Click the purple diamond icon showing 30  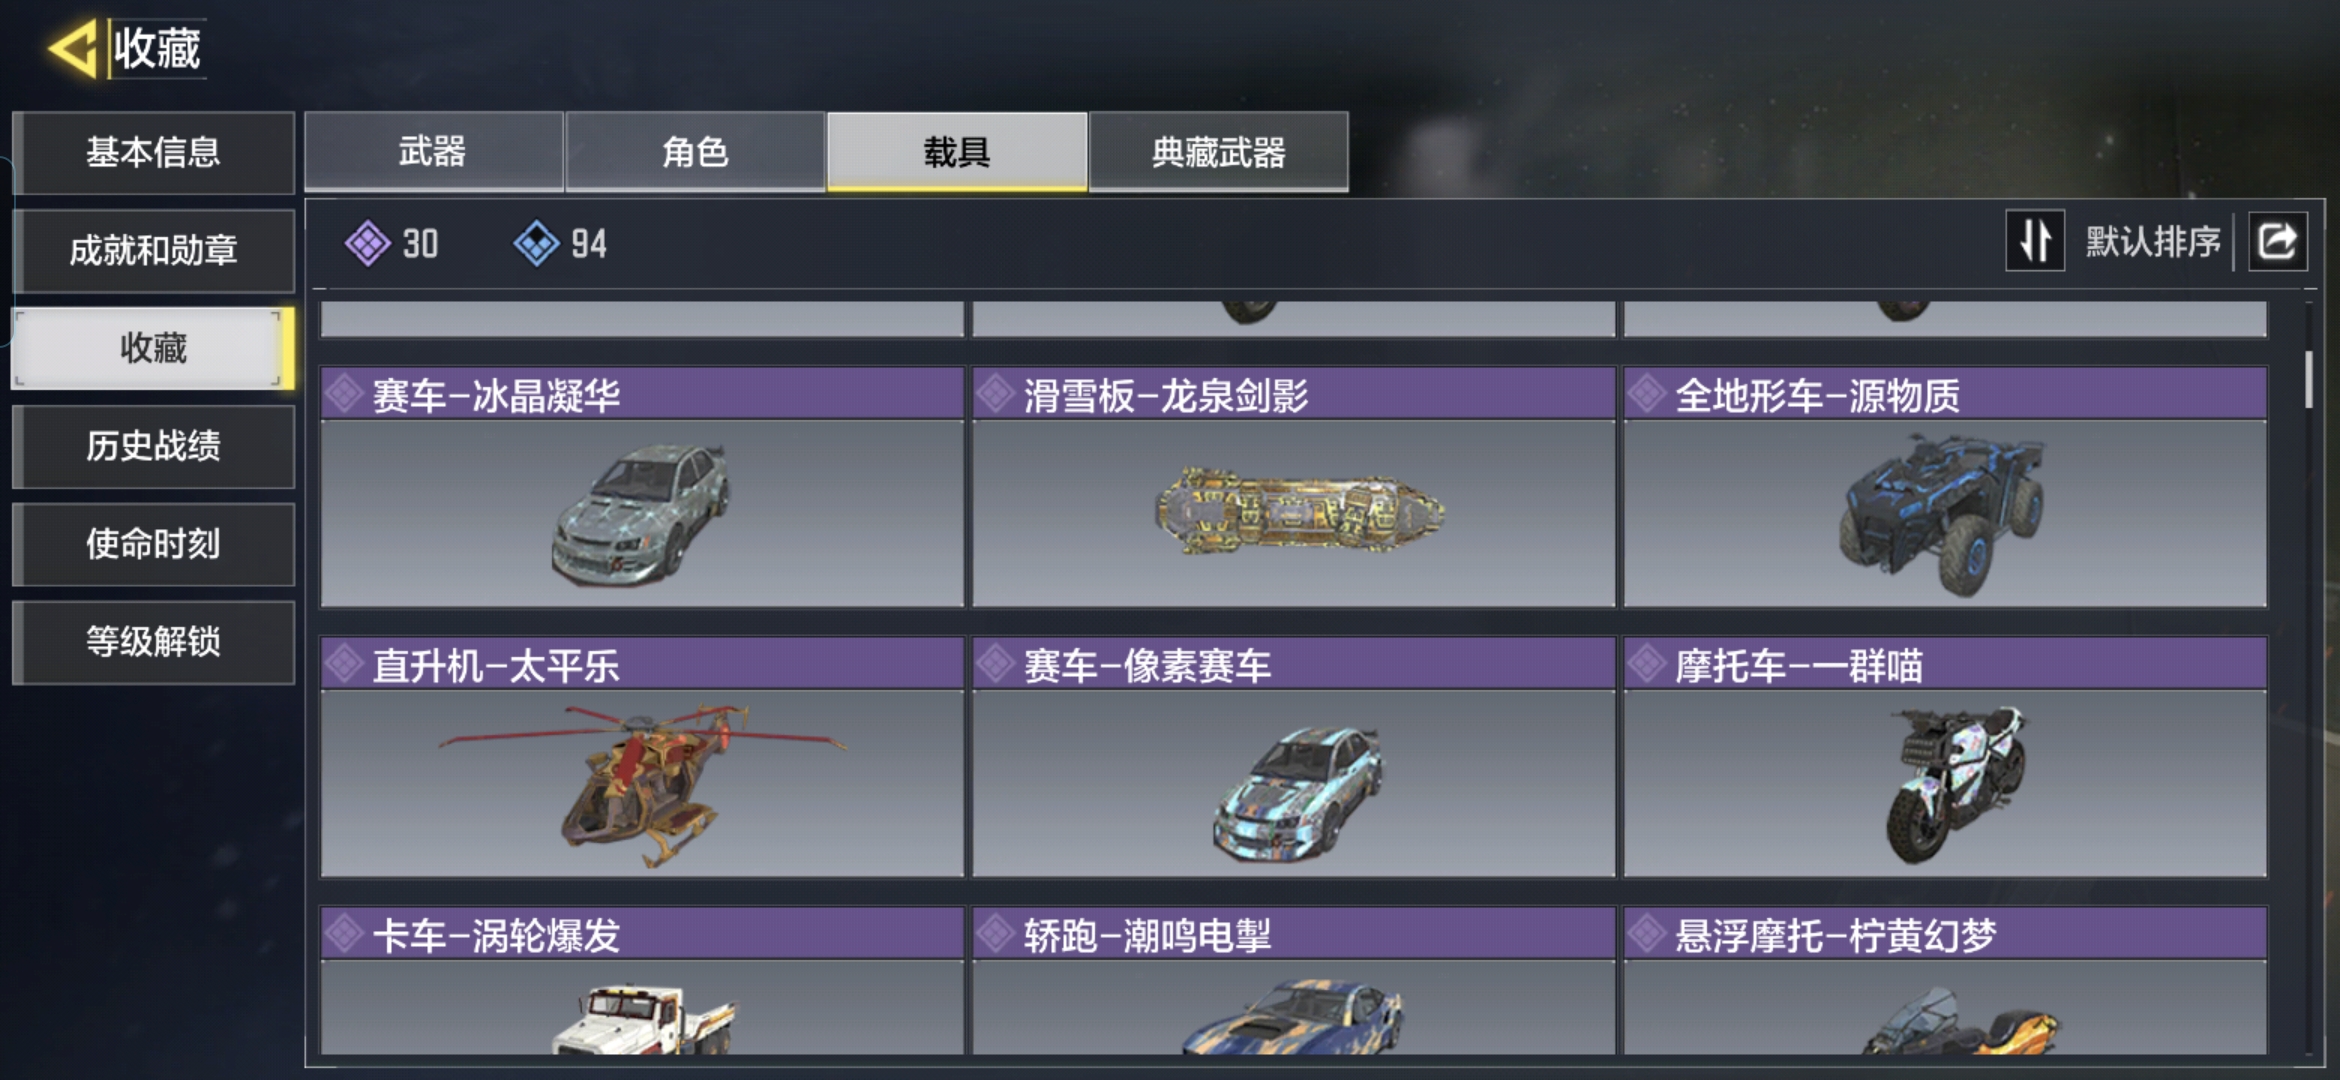[x=367, y=243]
